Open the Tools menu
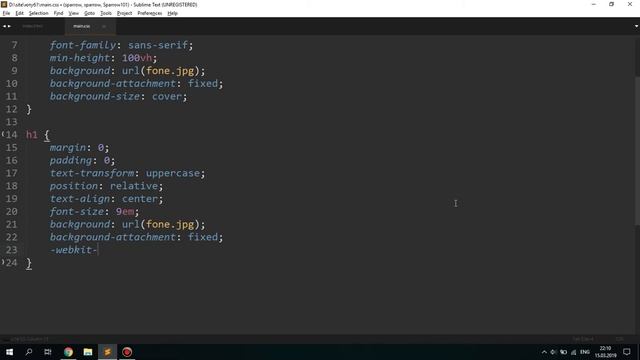The height and width of the screenshot is (360, 640). 106,13
